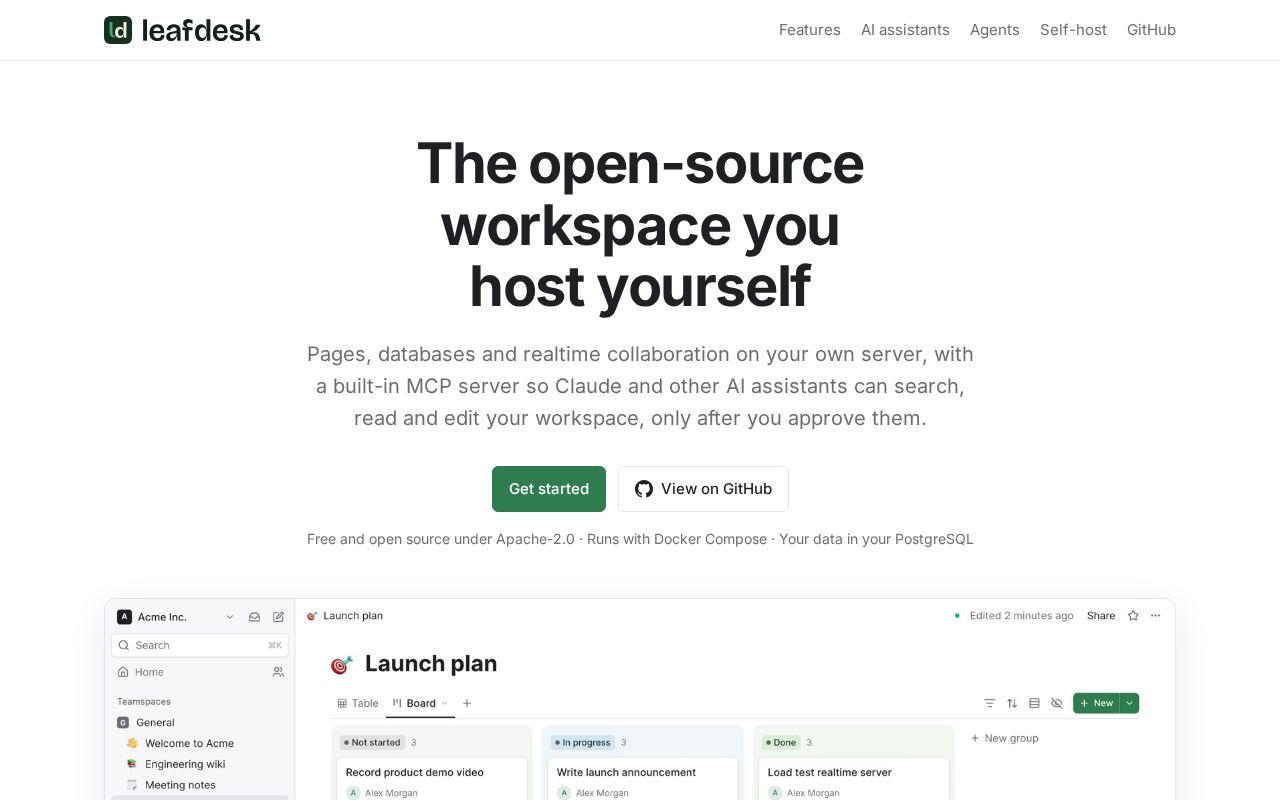Viewport: 1280px width, 800px height.
Task: Go to AI assistants nav item
Action: 905,30
